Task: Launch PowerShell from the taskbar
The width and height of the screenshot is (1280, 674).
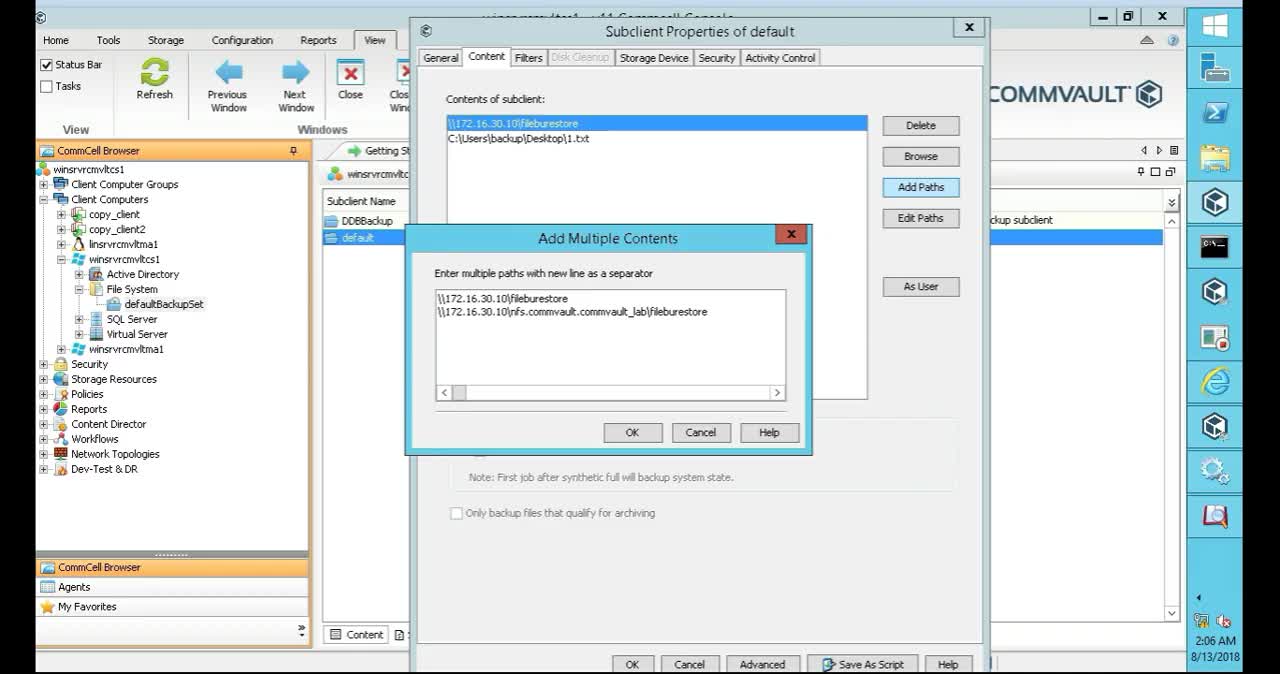Action: (1215, 113)
